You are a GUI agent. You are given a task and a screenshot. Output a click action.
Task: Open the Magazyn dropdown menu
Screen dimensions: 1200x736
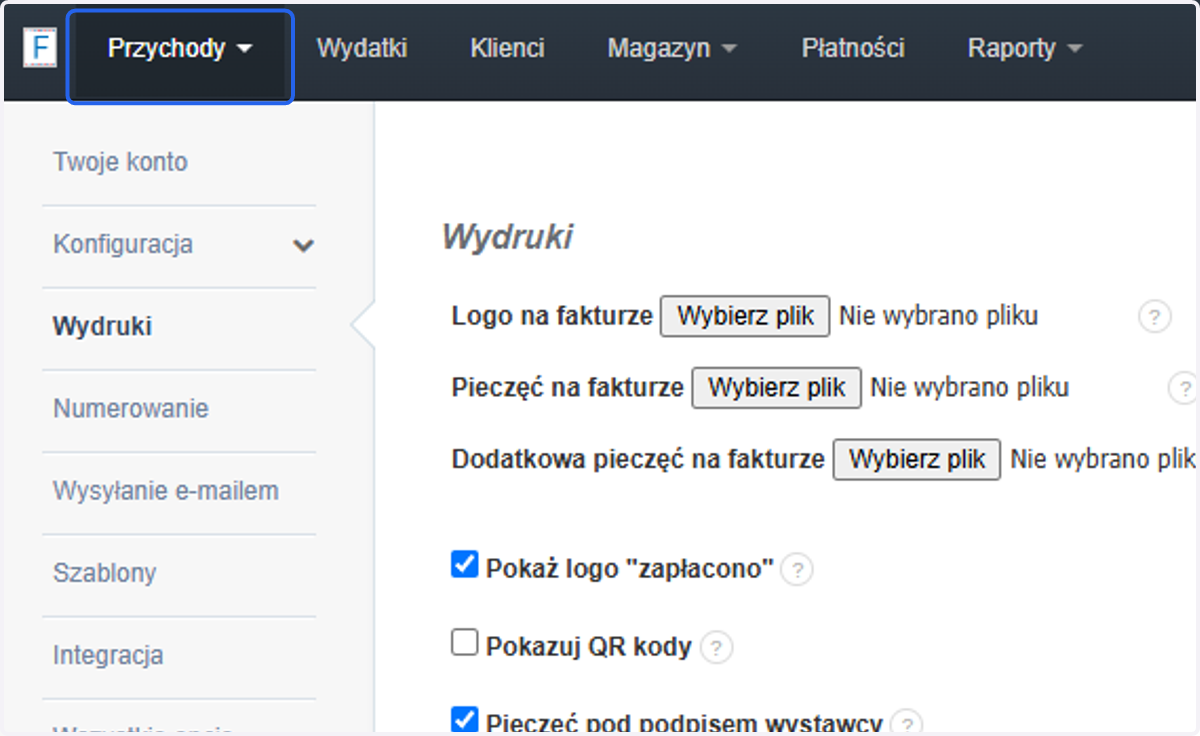pos(672,48)
